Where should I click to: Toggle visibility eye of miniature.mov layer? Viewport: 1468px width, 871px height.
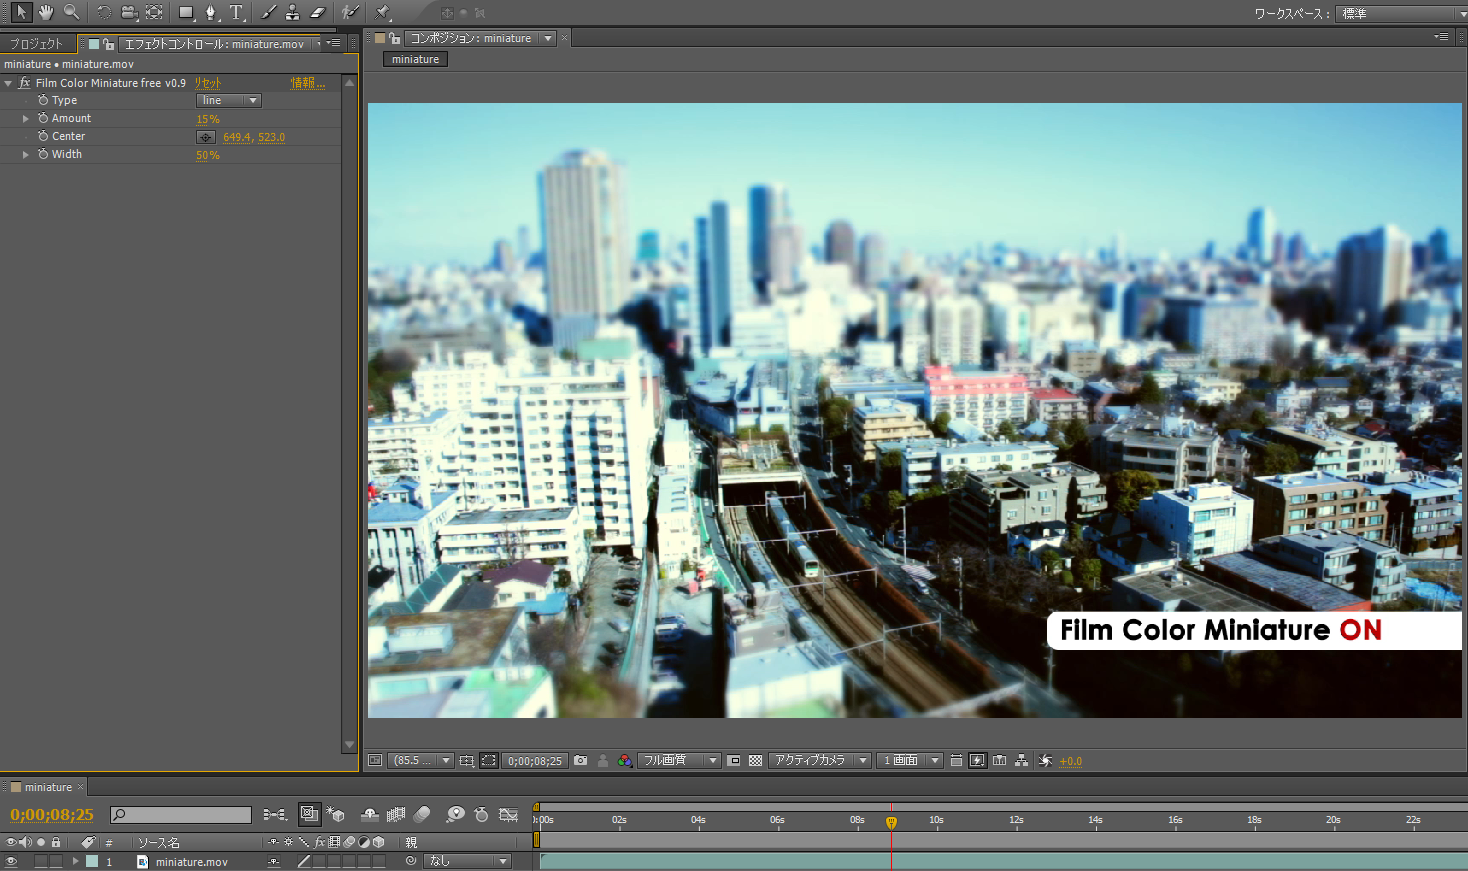[11, 861]
